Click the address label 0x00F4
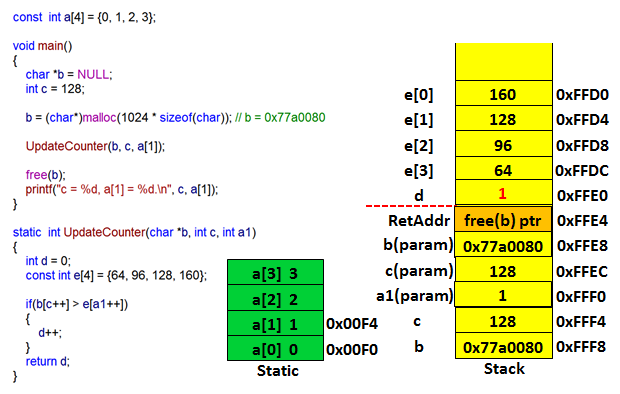Screen dimensions: 620x394 point(352,324)
